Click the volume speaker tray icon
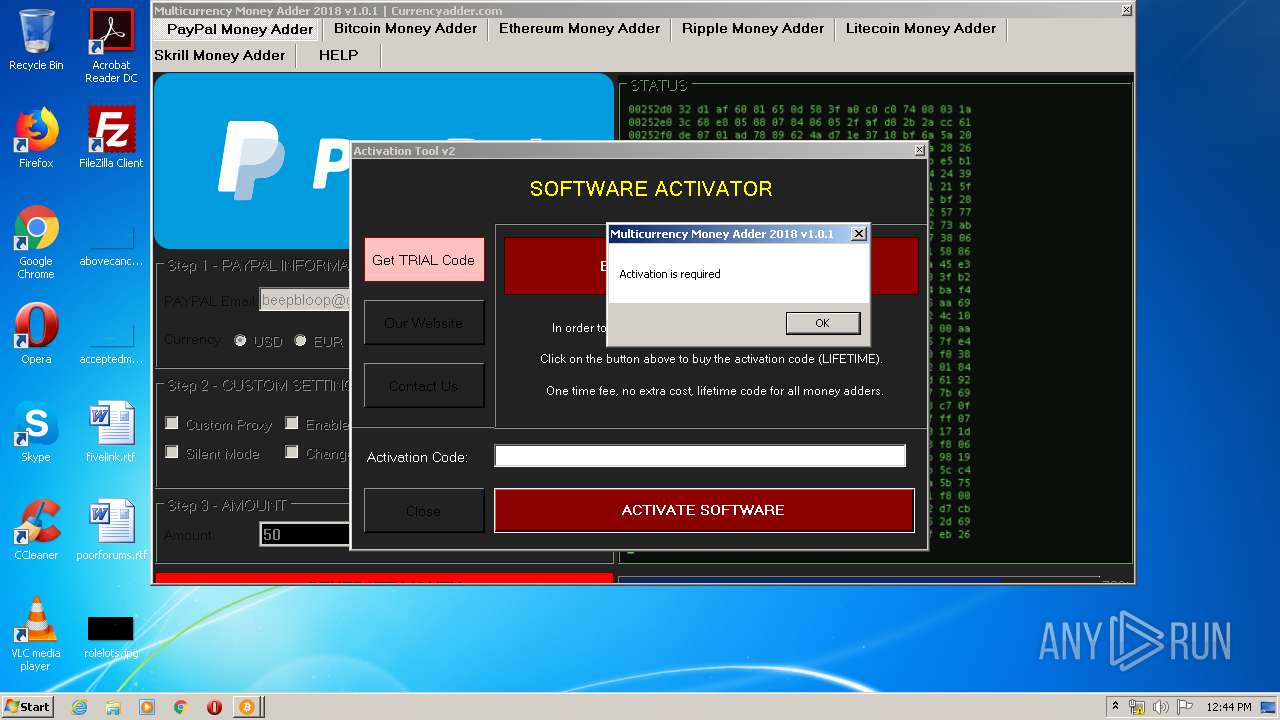The width and height of the screenshot is (1280, 720). point(1161,707)
